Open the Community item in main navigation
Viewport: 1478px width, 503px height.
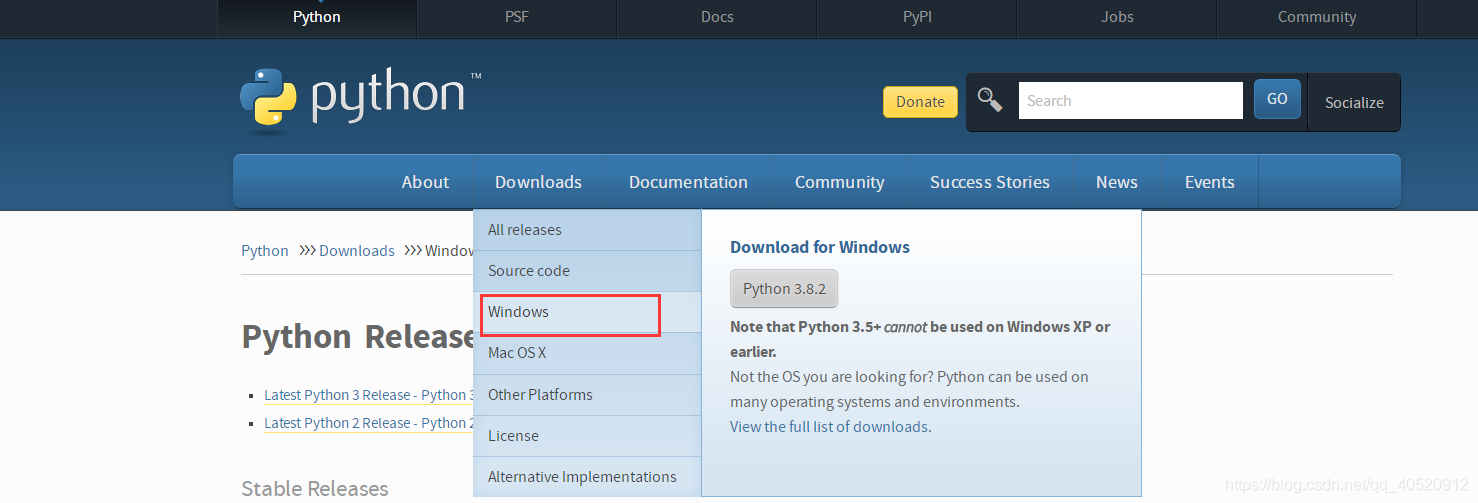839,182
